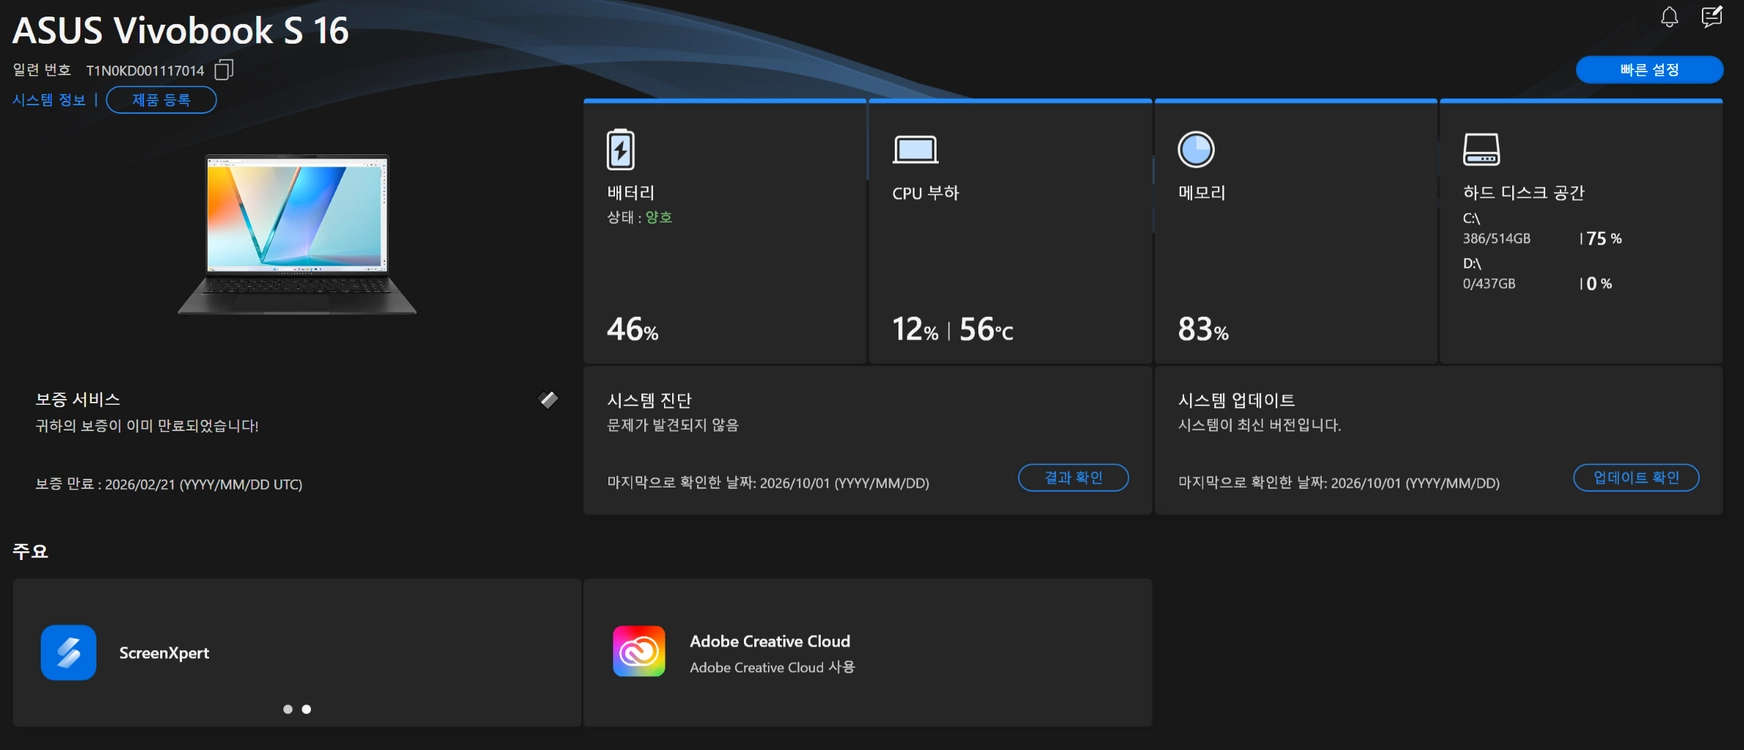1744x750 pixels.
Task: Click the battery status icon
Action: click(x=621, y=150)
